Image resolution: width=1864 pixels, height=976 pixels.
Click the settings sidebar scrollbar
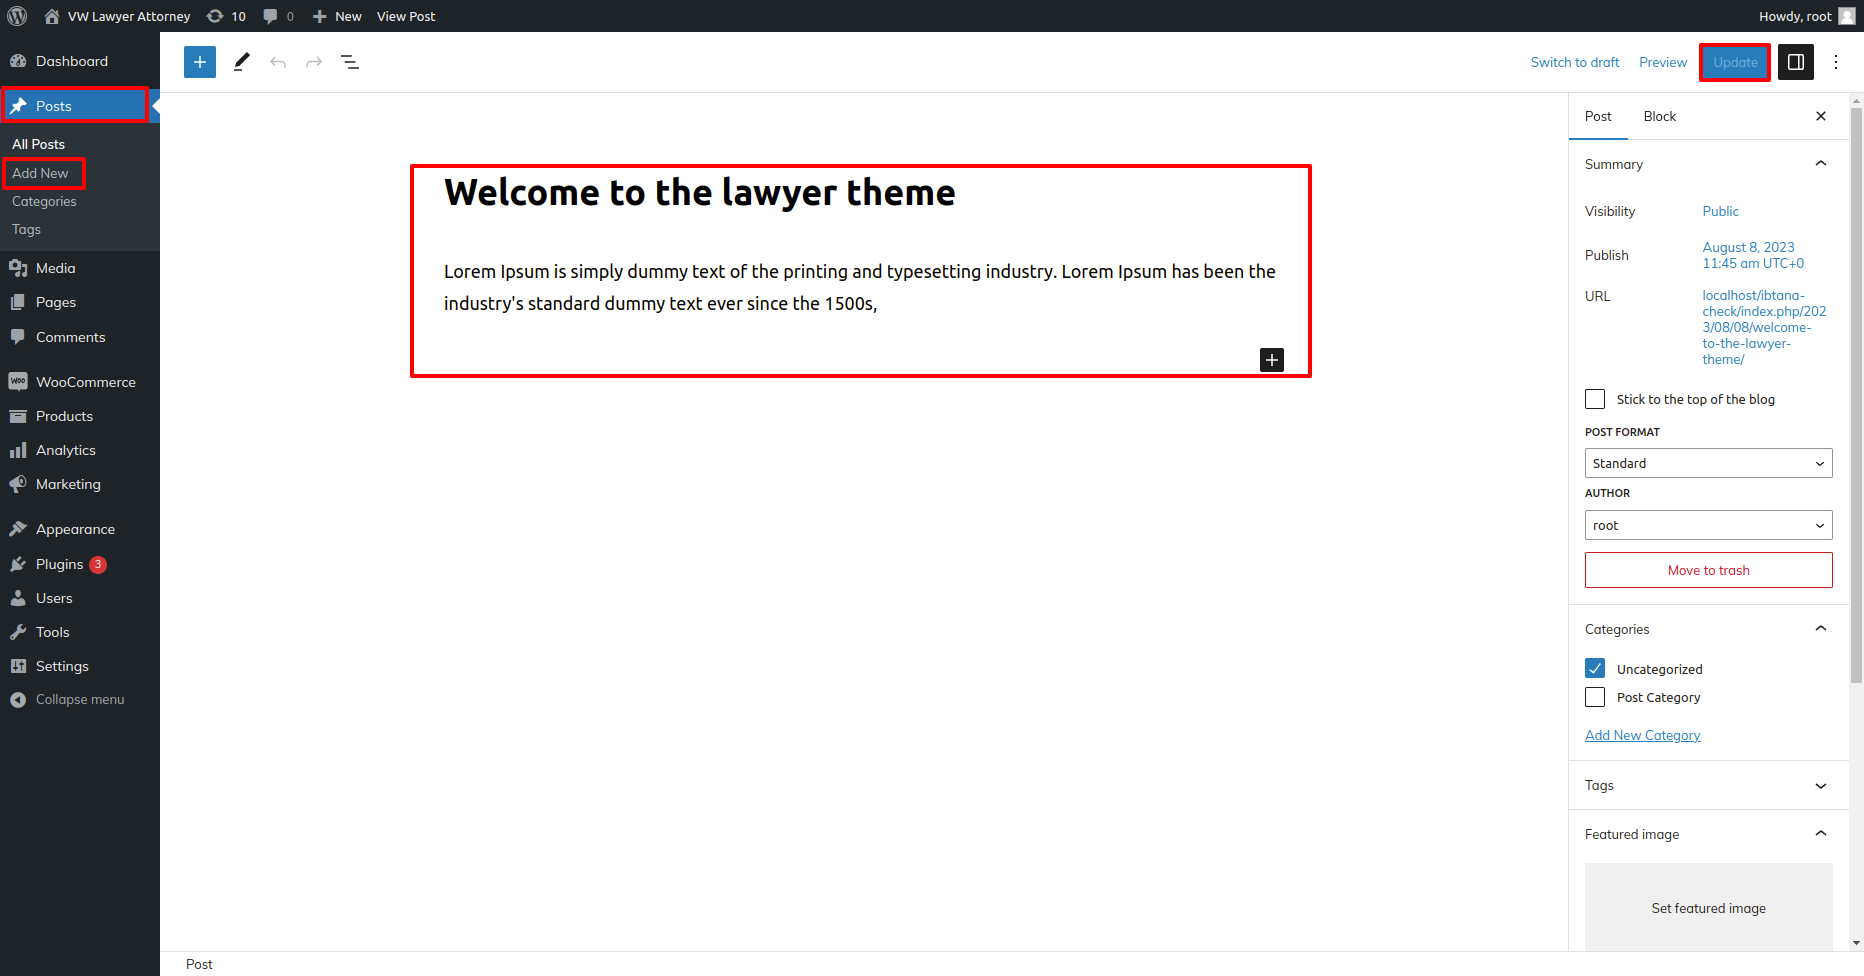pyautogui.click(x=1856, y=395)
